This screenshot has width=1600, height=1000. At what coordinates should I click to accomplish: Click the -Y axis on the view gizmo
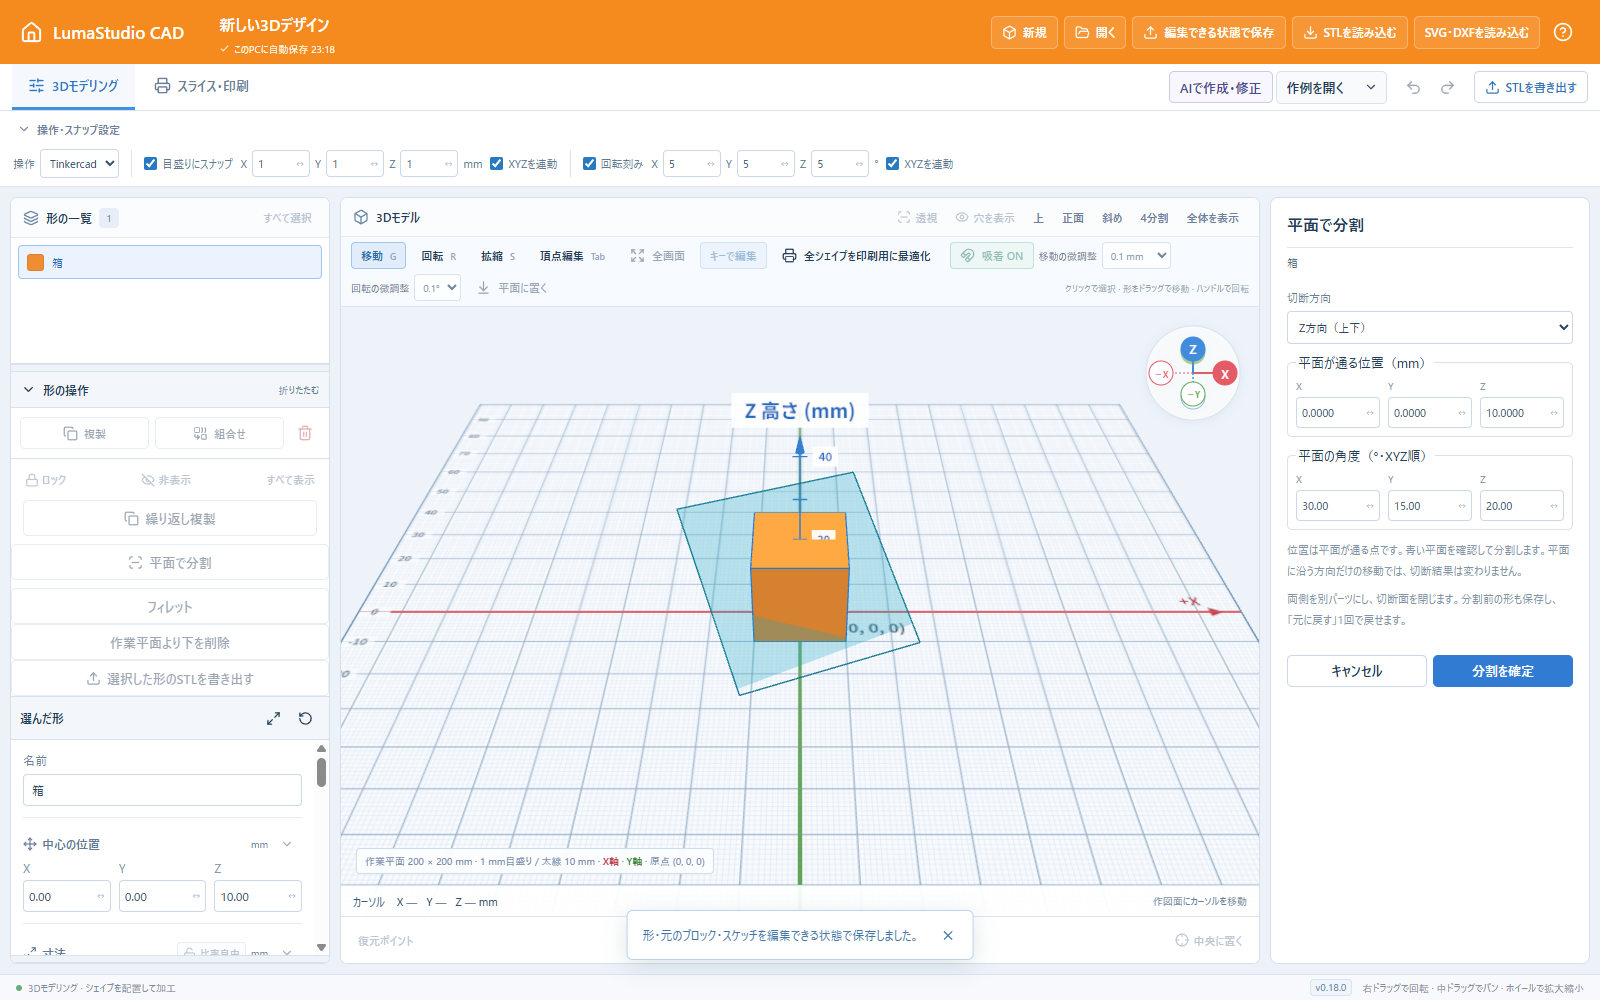tap(1193, 395)
